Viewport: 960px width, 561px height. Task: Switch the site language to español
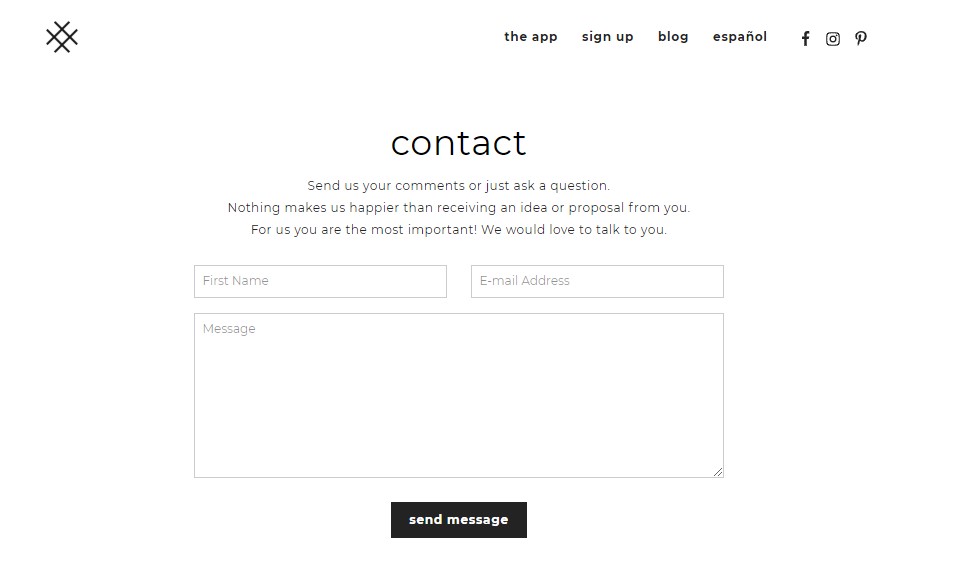point(739,37)
